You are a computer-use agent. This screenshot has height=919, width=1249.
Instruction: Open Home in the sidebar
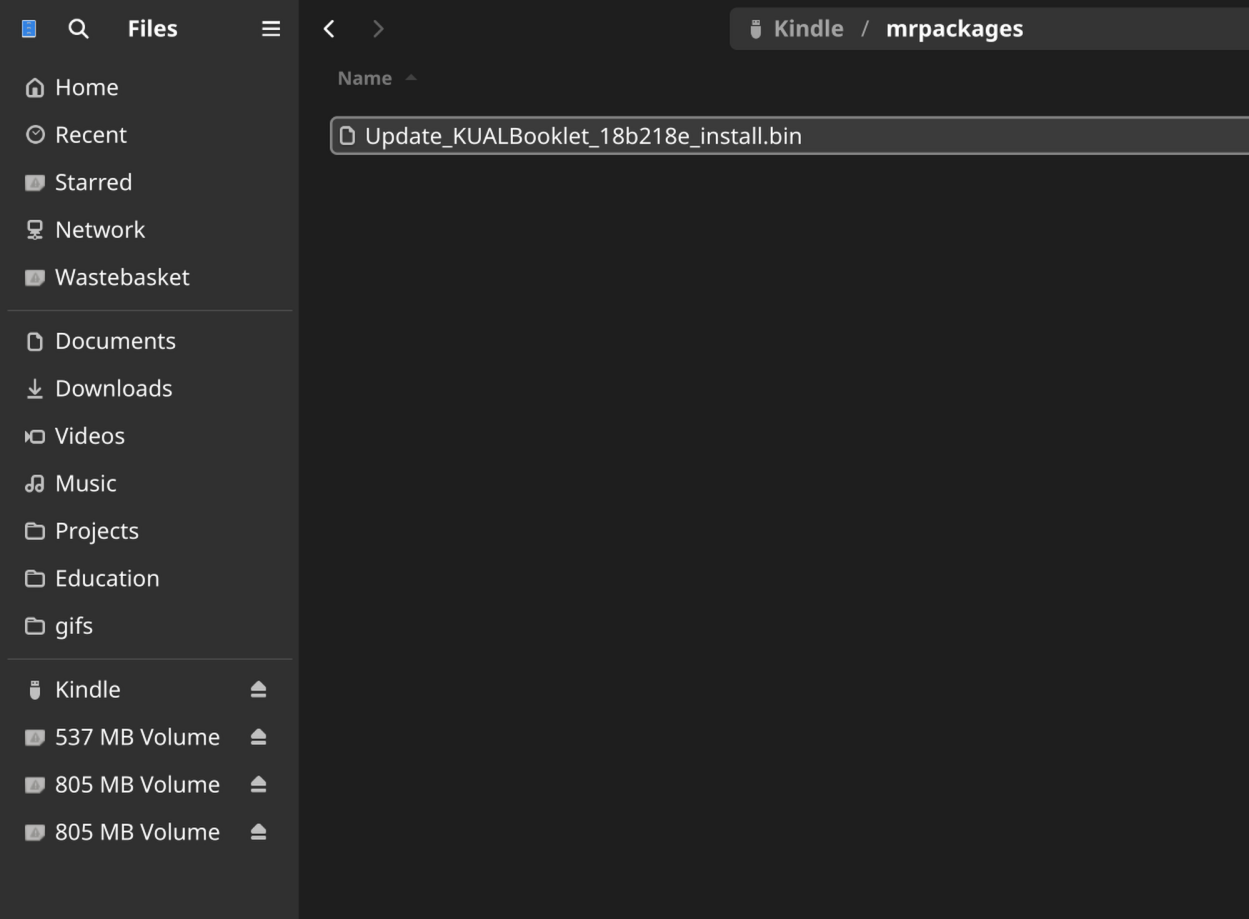(86, 88)
